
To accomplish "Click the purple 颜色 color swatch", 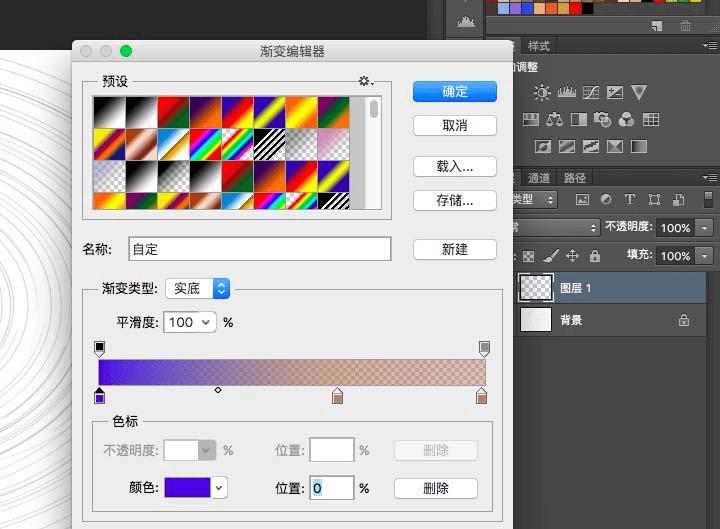I will [x=186, y=488].
